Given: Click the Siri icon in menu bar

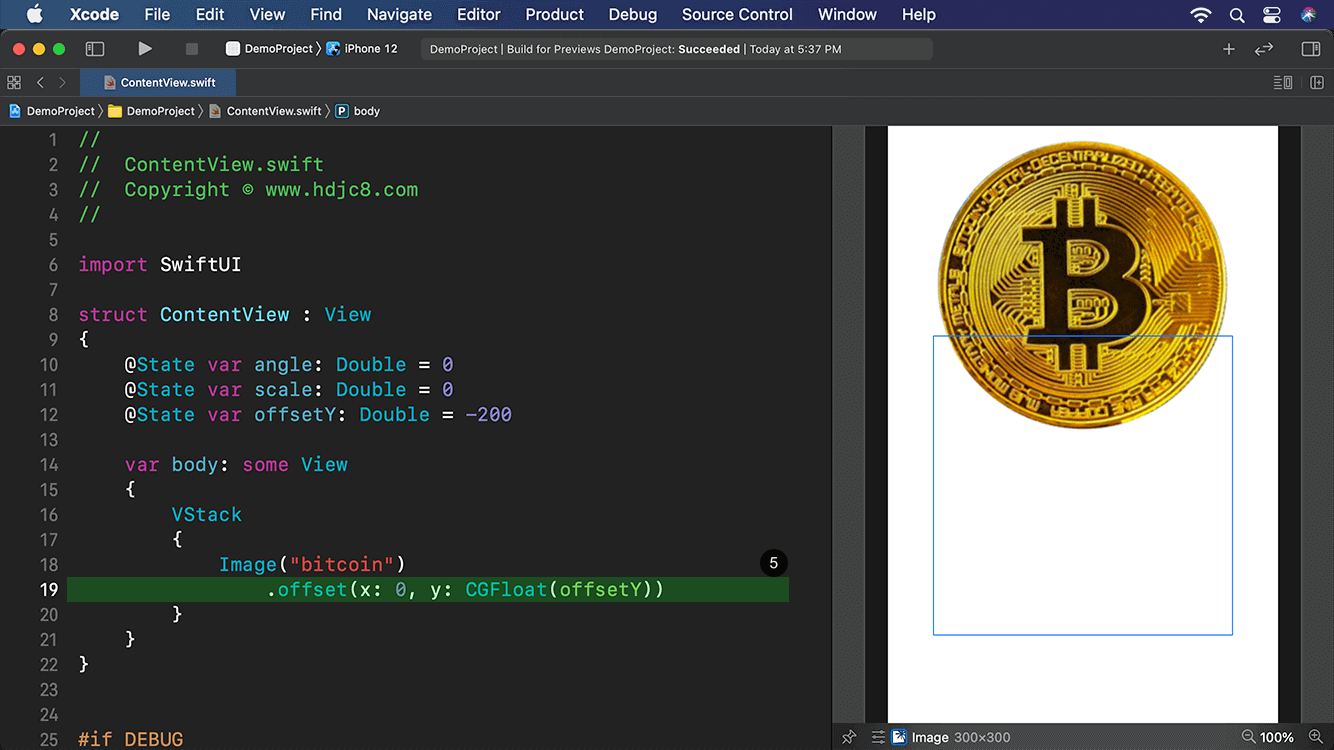Looking at the screenshot, I should pyautogui.click(x=1308, y=14).
